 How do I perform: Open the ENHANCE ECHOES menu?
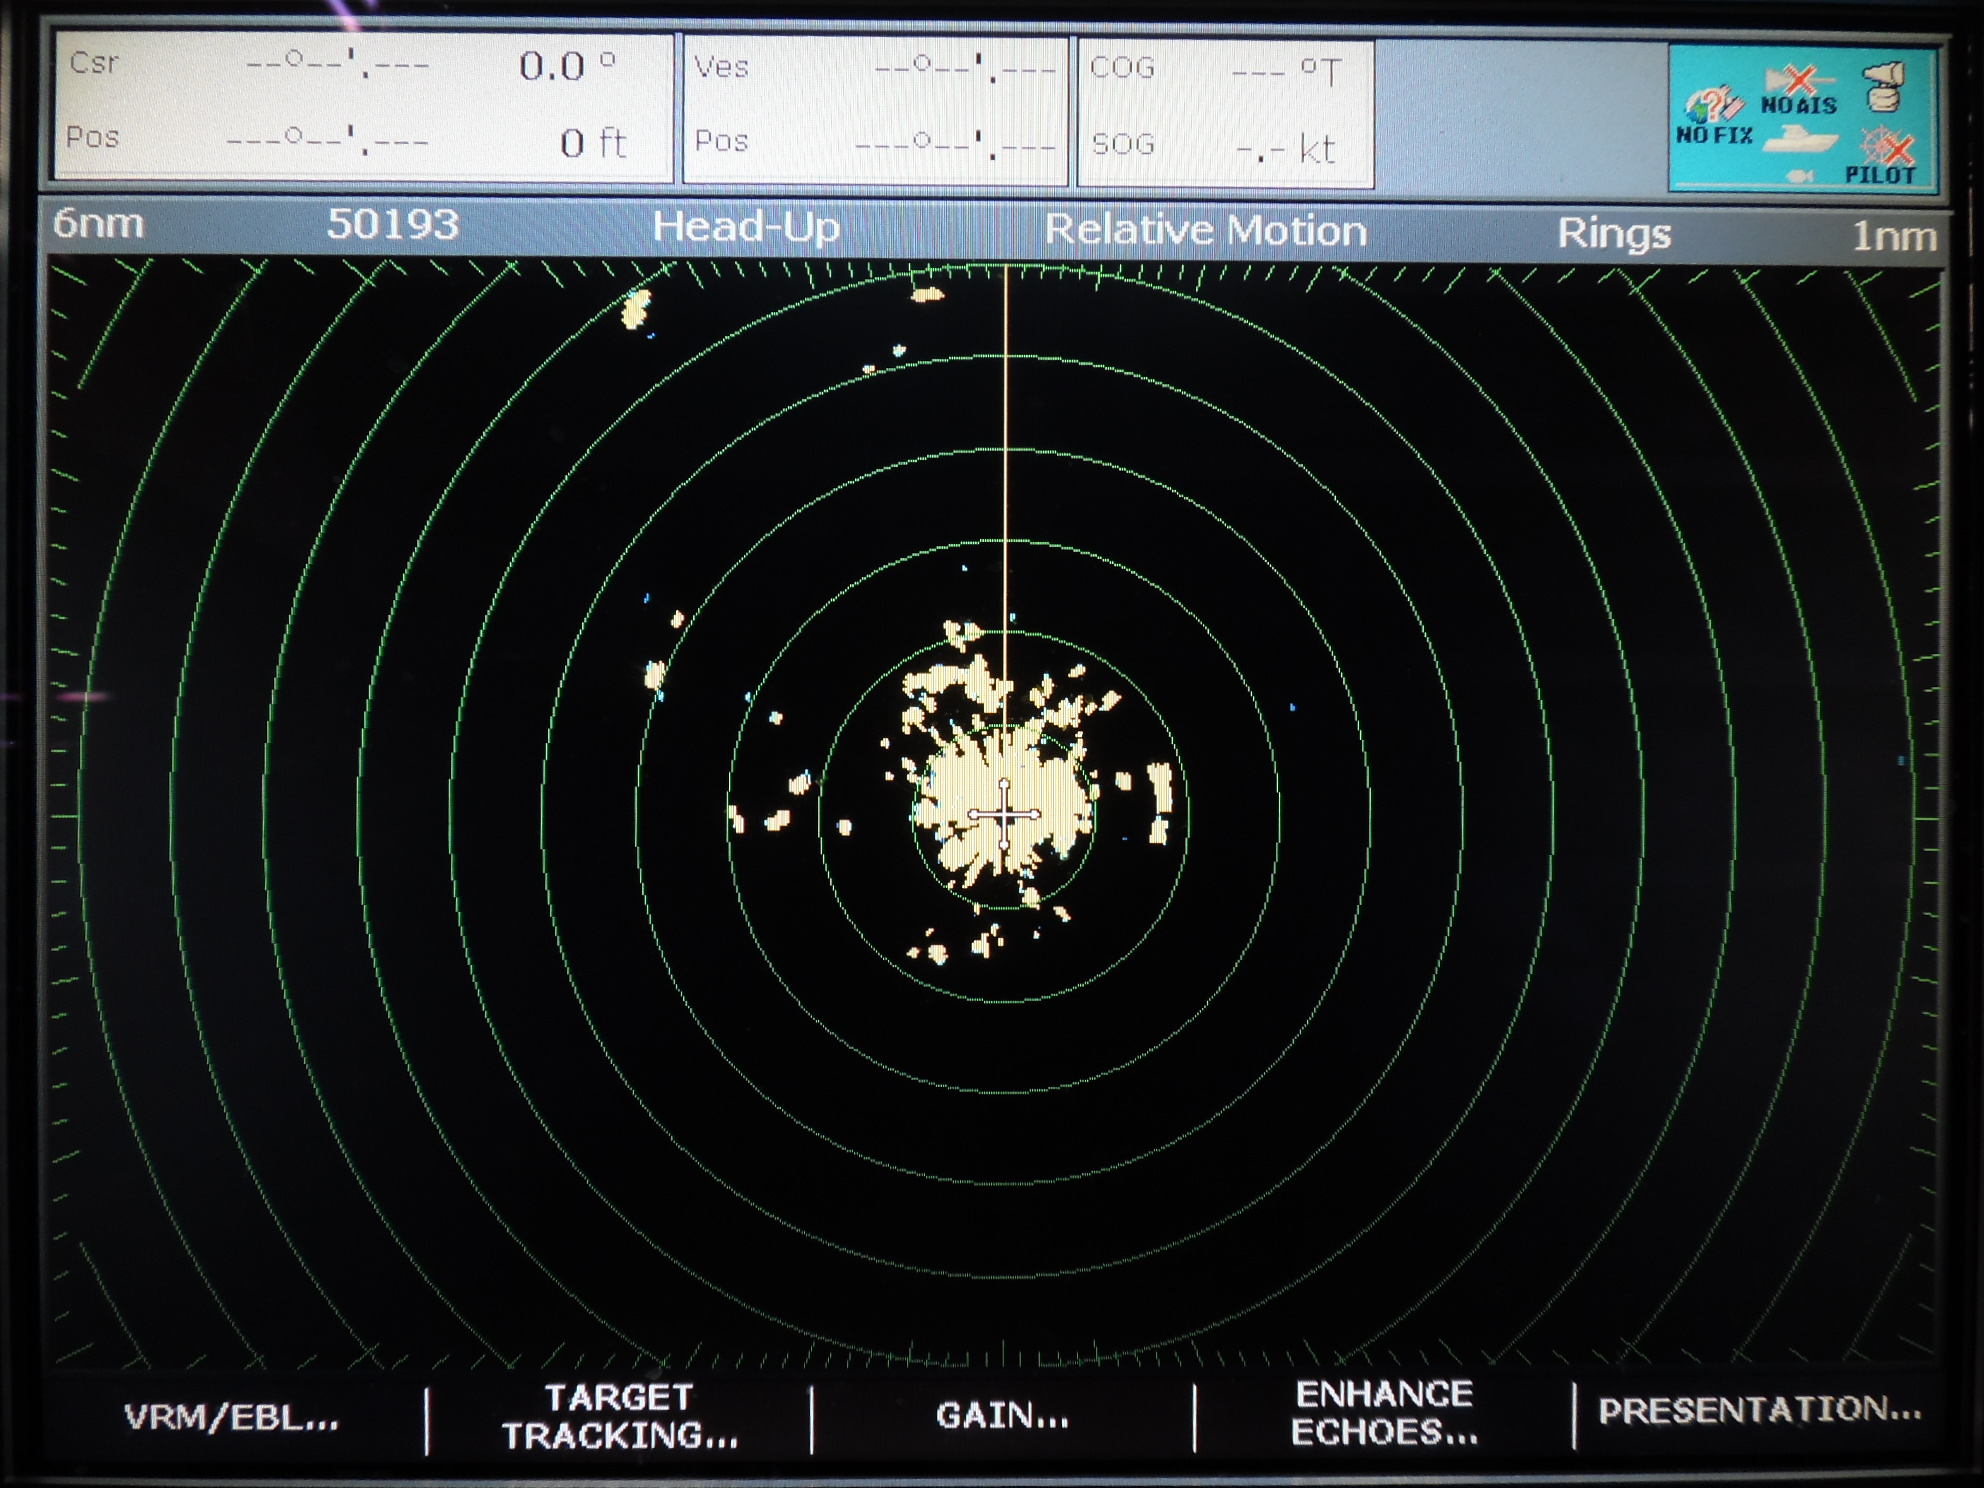(x=1384, y=1413)
